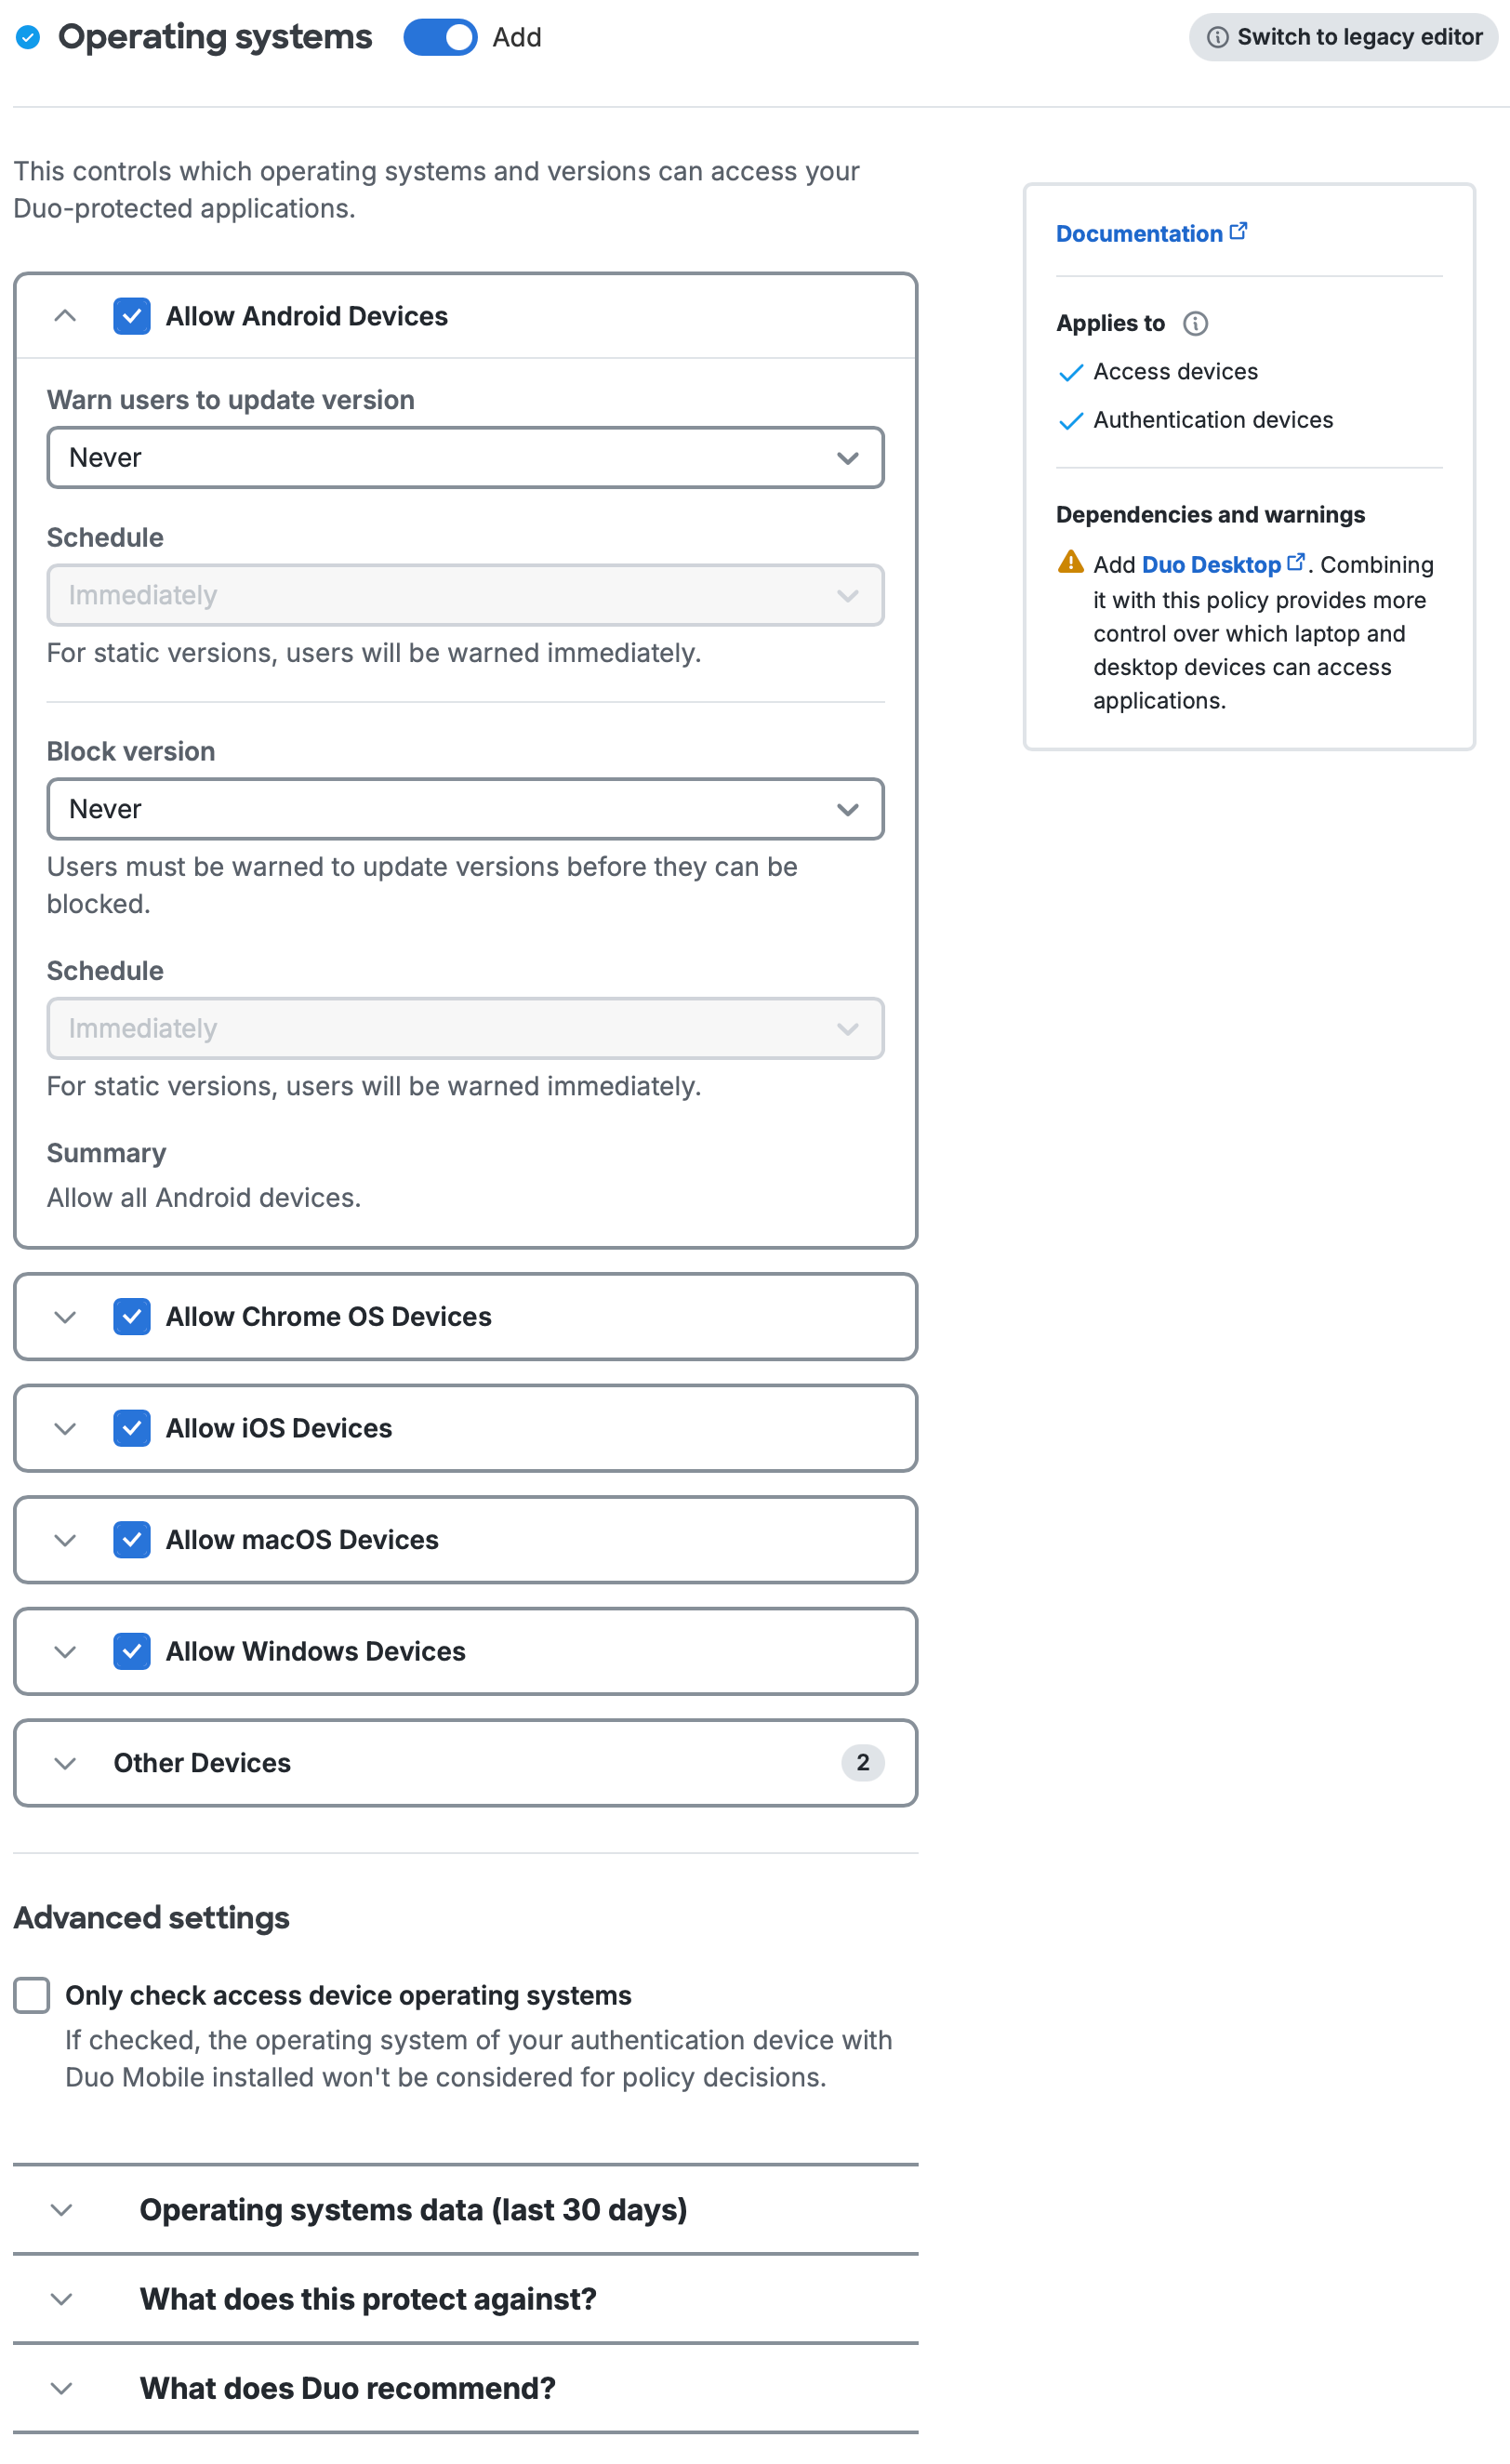
Task: Click the blue checkmark icon beside Operating systems
Action: pyautogui.click(x=28, y=37)
